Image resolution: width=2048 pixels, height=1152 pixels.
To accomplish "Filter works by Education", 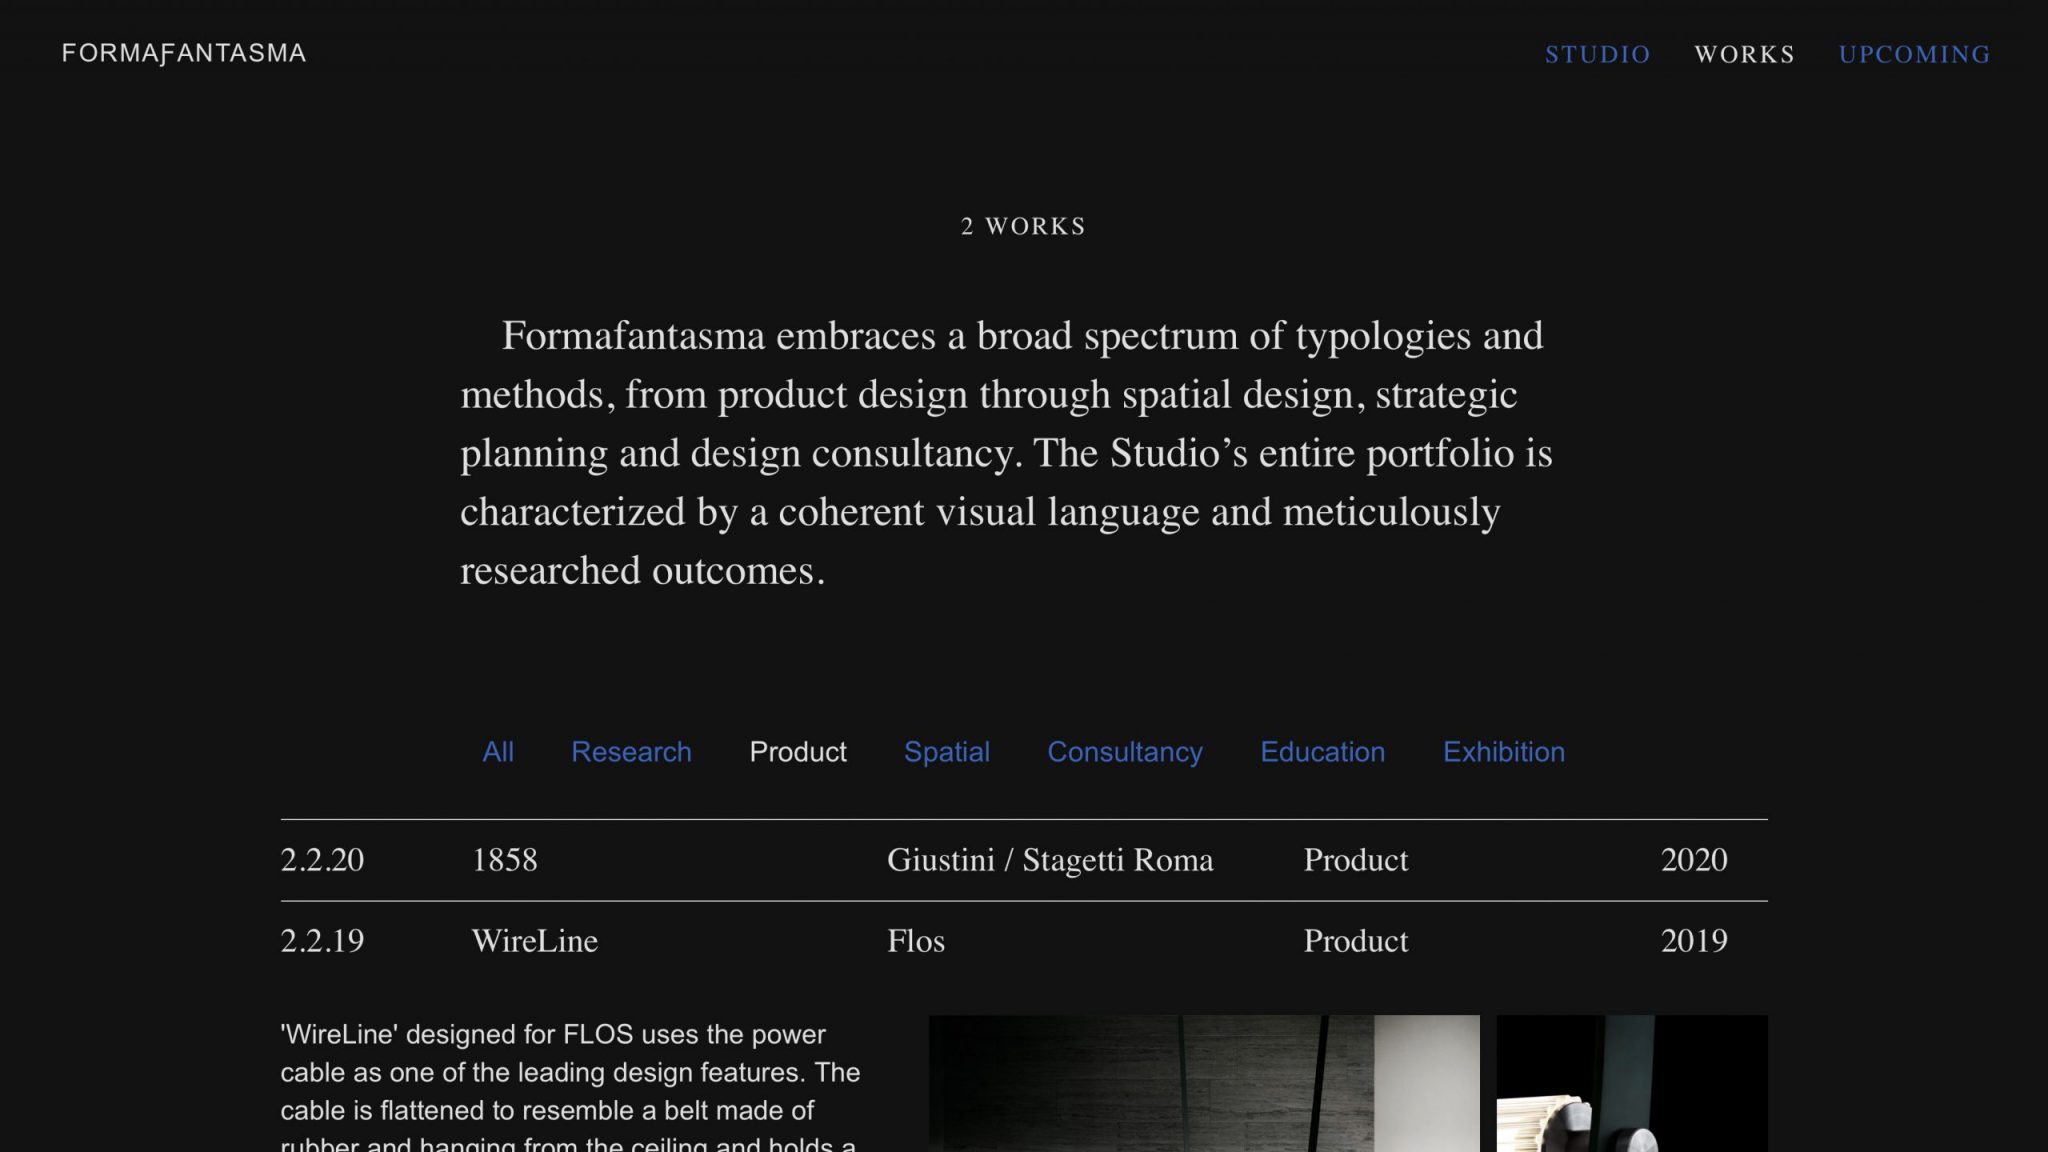I will click(1322, 752).
